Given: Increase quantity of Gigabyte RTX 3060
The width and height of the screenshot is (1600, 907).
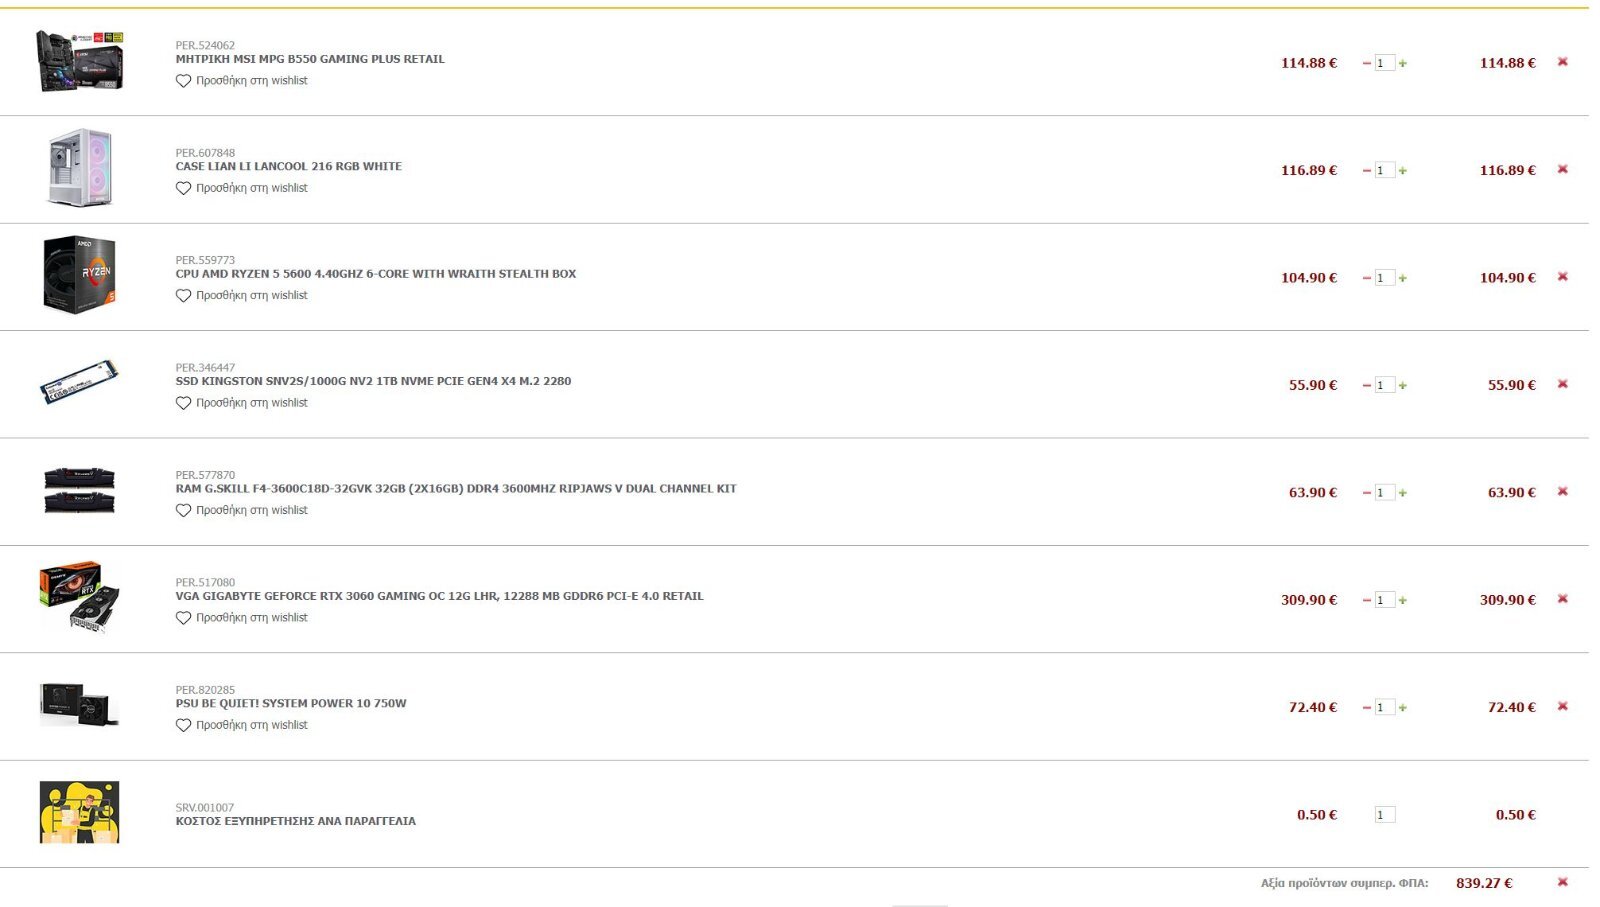Looking at the screenshot, I should 1403,600.
